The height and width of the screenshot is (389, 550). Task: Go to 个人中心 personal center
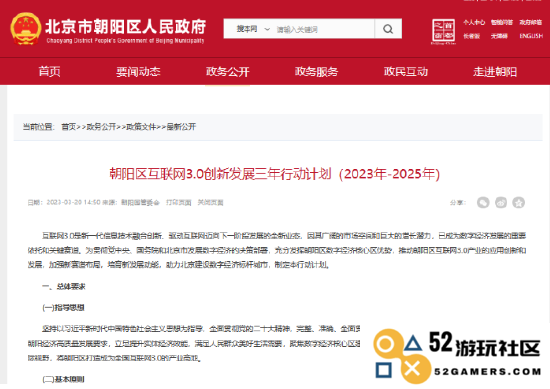[x=474, y=22]
